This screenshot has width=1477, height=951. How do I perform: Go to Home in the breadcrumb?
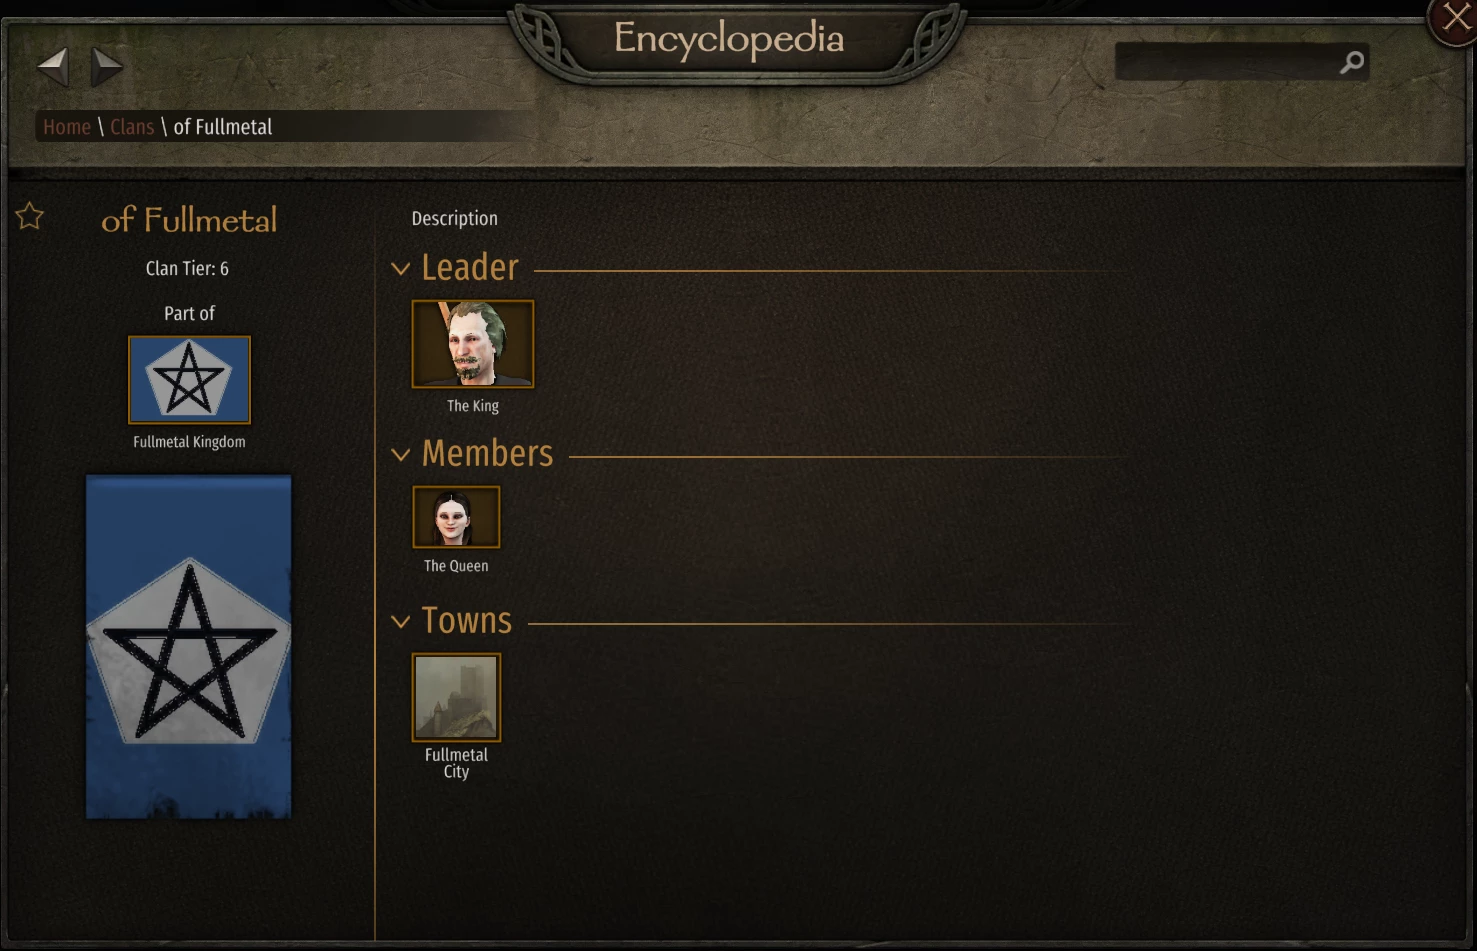tap(67, 127)
